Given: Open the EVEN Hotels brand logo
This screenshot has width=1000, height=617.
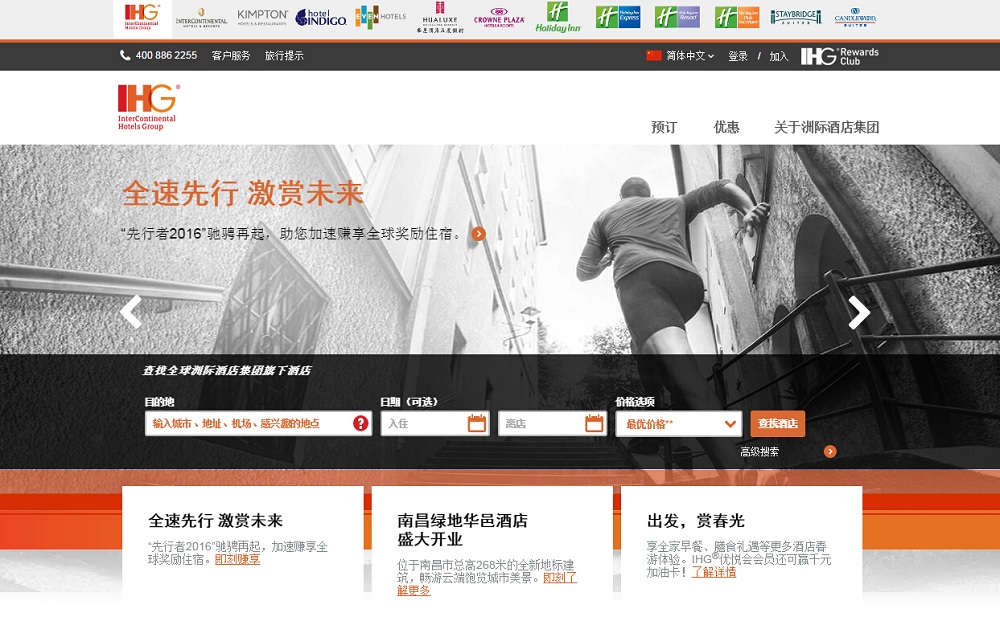Looking at the screenshot, I should [380, 17].
